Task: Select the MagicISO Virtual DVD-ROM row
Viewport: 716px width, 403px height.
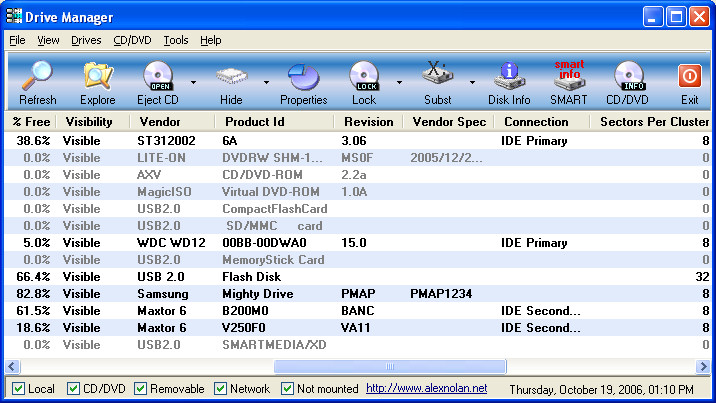Action: pos(358,192)
